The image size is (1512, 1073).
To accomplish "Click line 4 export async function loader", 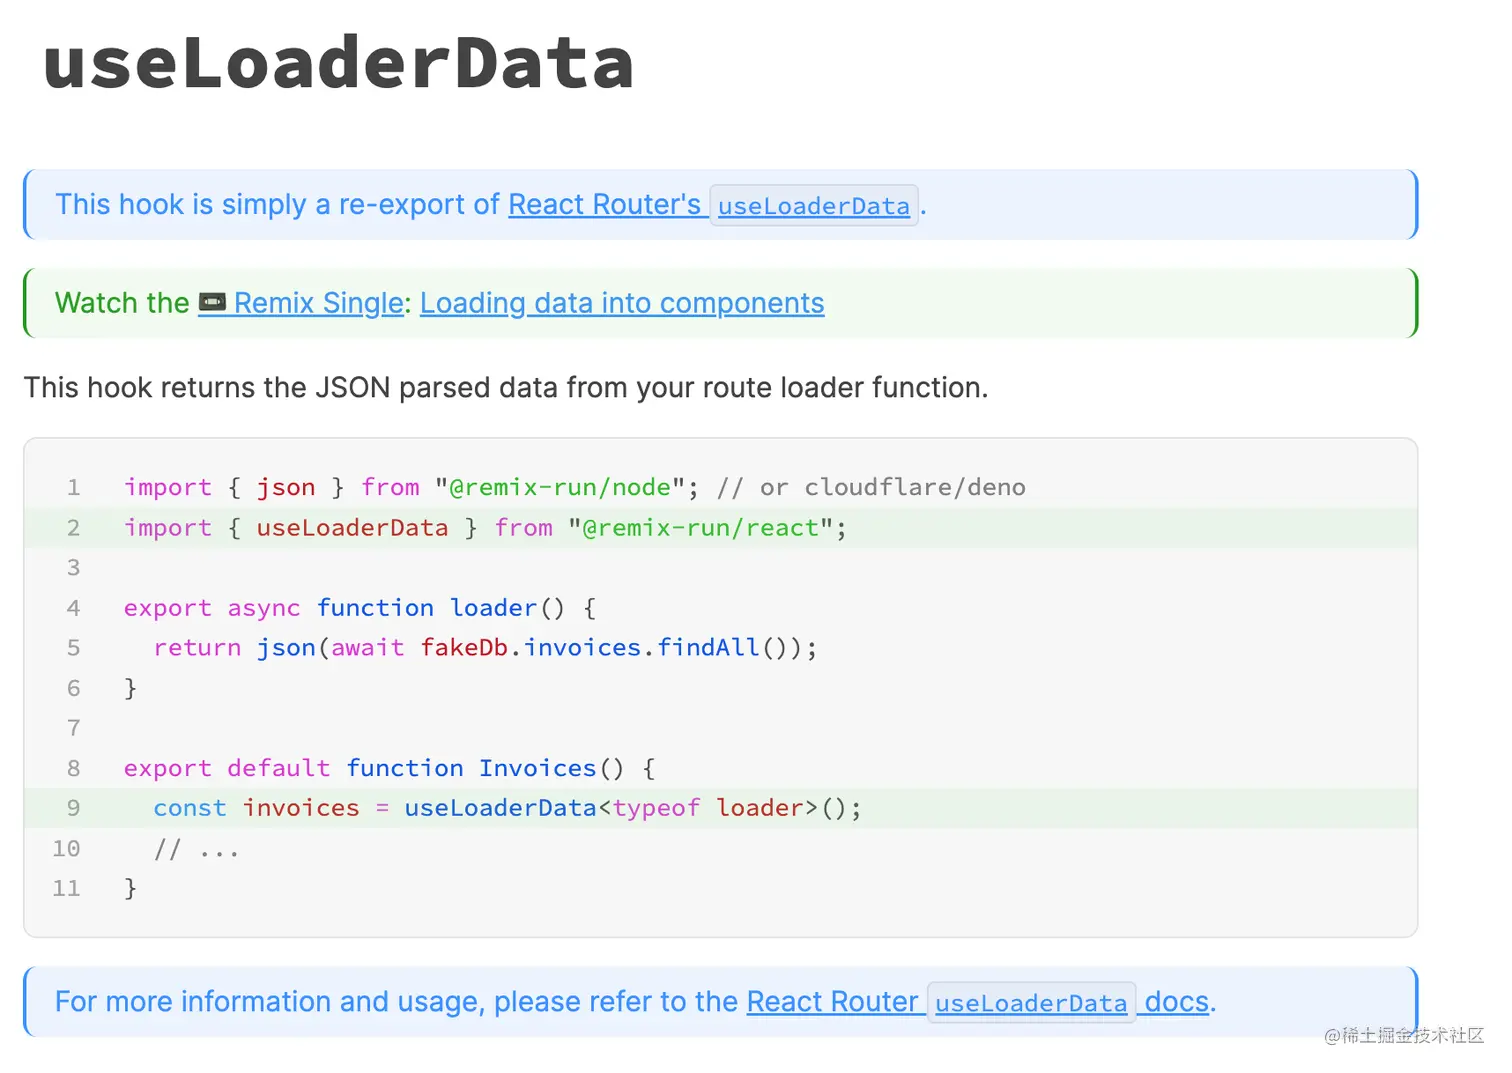I will 360,608.
